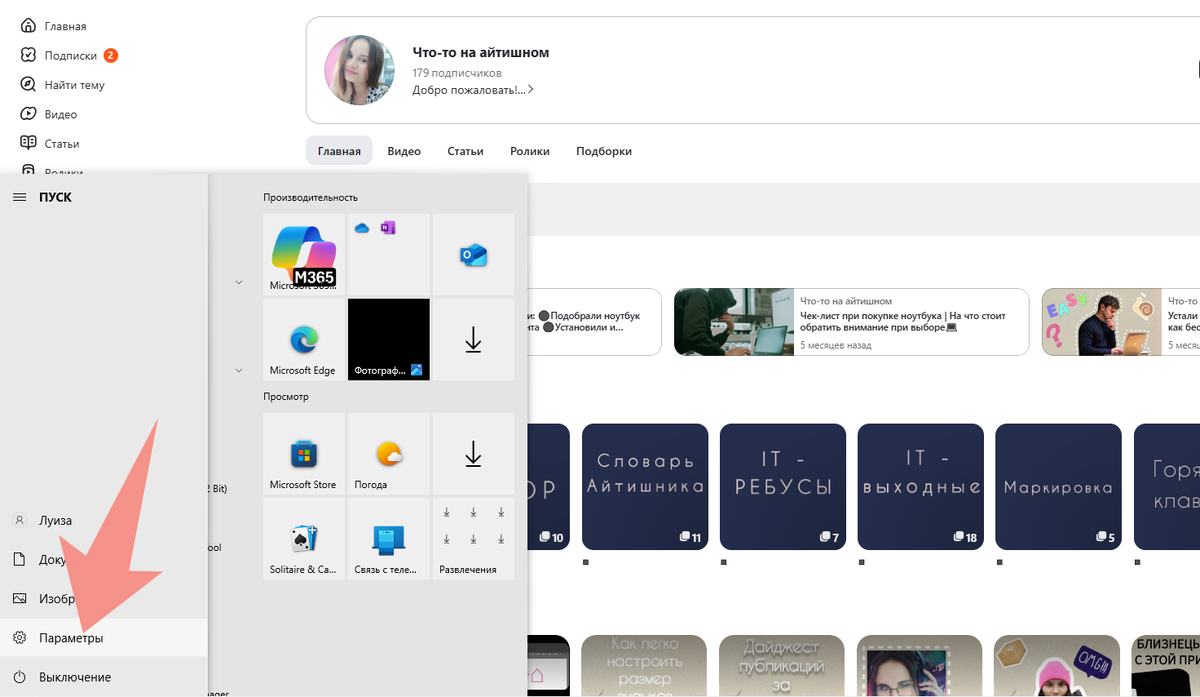Open the Как легко настроить video thumbnail
Viewport: 1200px width, 697px height.
point(645,665)
